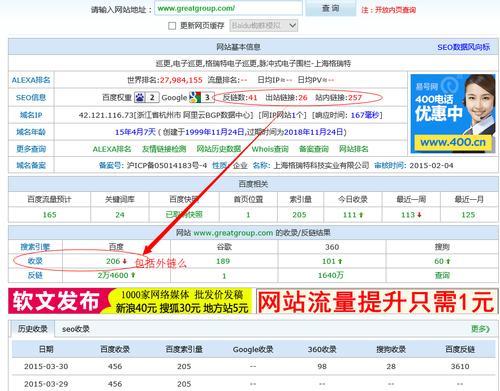This screenshot has width=500, height=391.
Task: Click the Baidu snapshot status link
Action: point(184,214)
